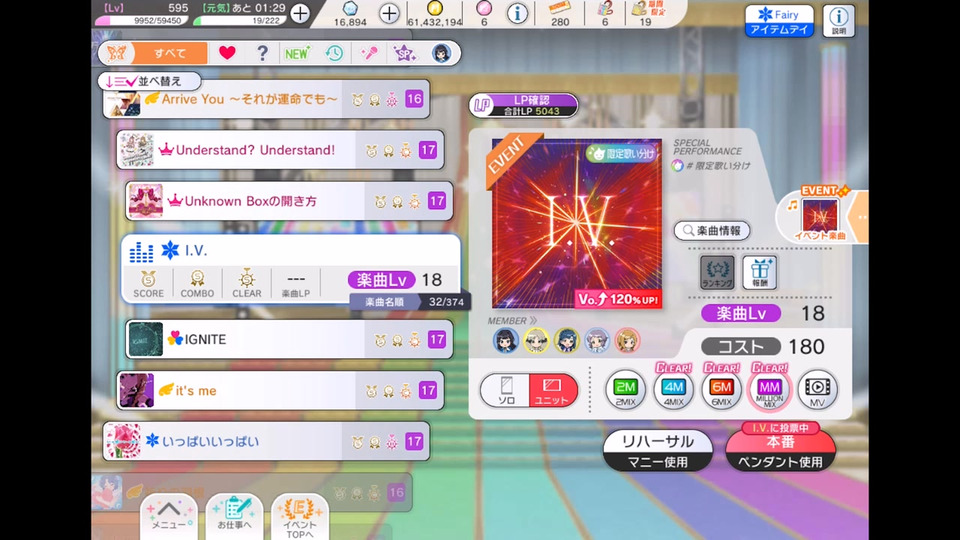This screenshot has height=540, width=960.
Task: Choose the SP star filter
Action: click(x=404, y=53)
